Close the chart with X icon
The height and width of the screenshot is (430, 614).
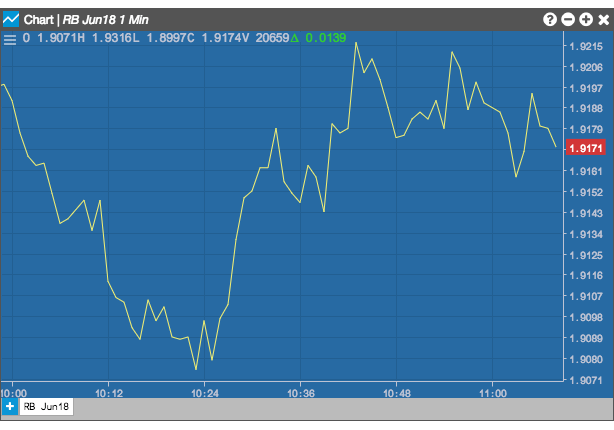click(604, 20)
